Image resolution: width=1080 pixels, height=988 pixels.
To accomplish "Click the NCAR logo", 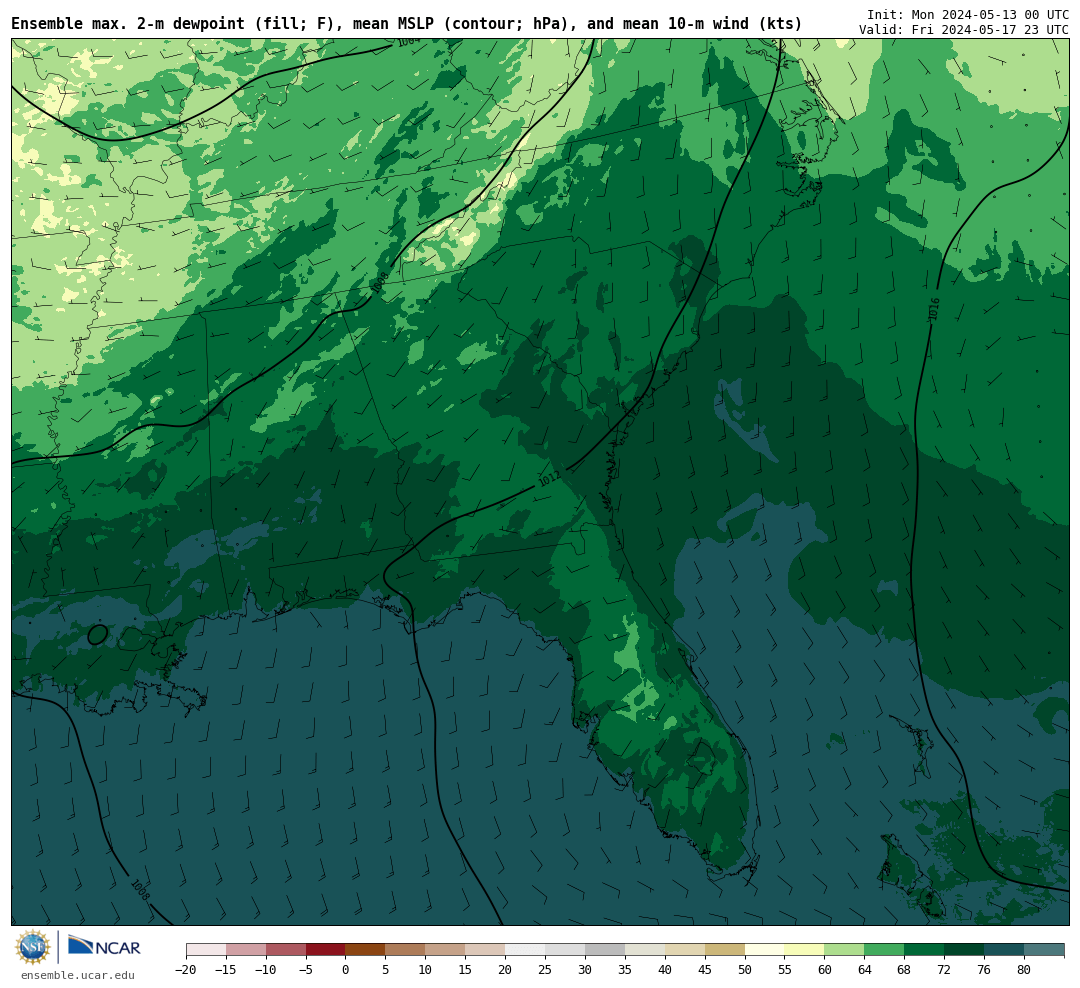I will pos(104,946).
